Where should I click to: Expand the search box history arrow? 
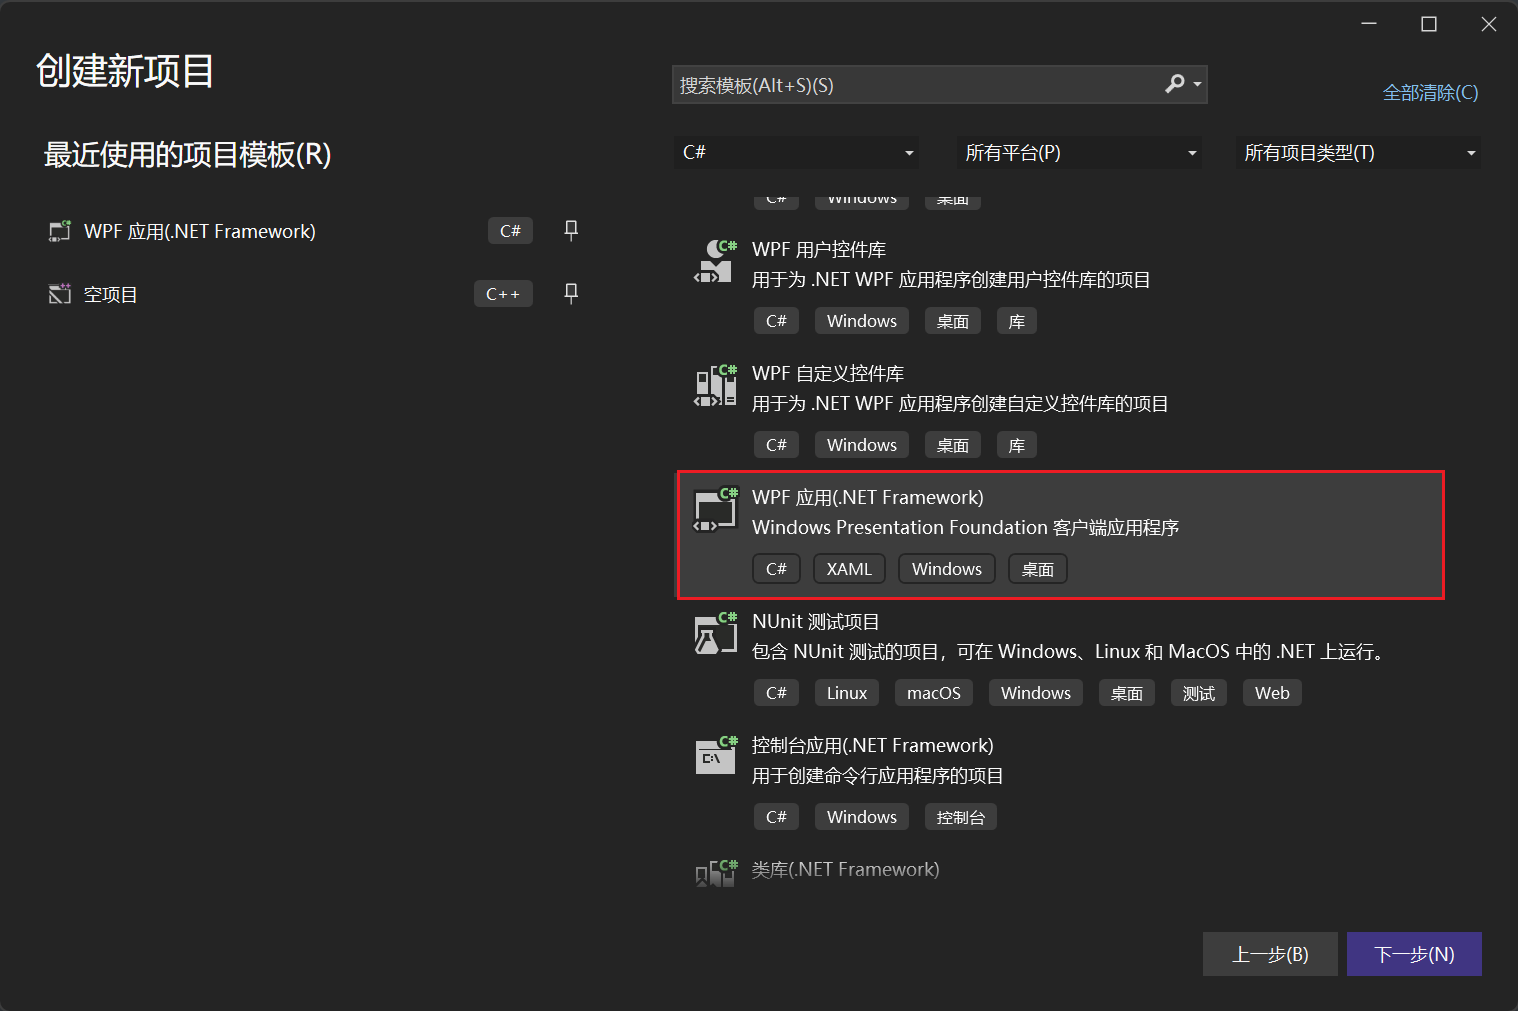[1197, 85]
